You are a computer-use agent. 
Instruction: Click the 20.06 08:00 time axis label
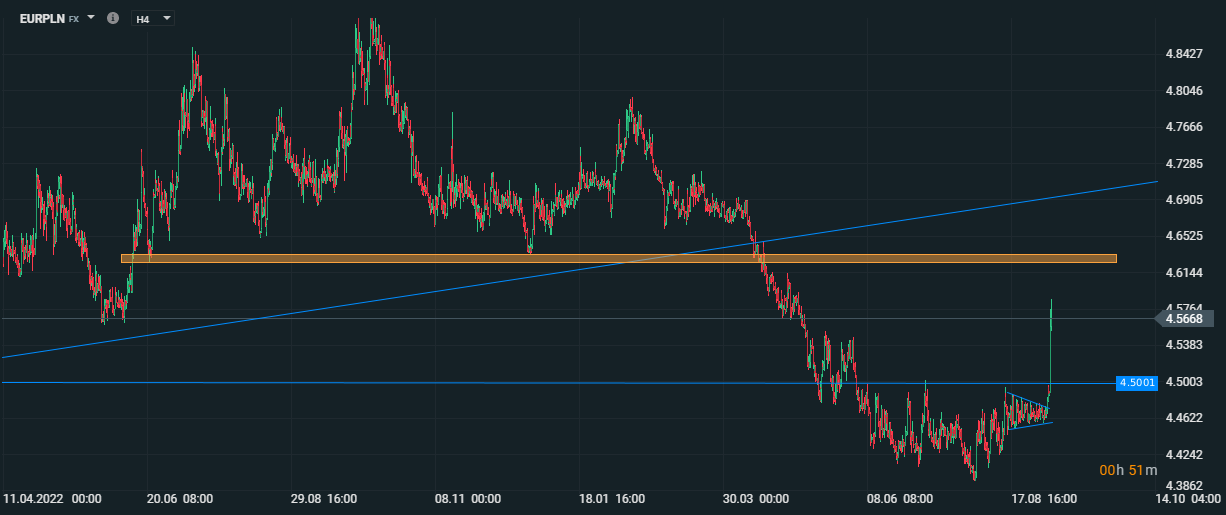click(x=180, y=498)
